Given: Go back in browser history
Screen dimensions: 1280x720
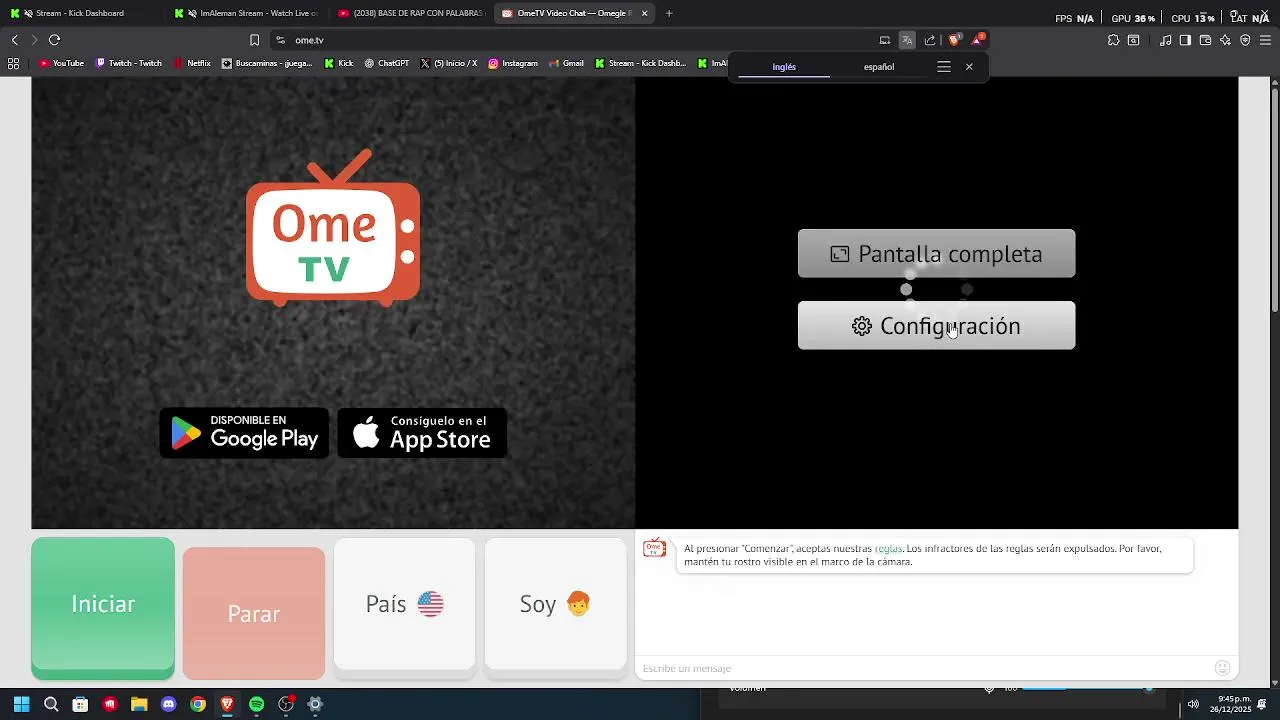Looking at the screenshot, I should (x=14, y=40).
